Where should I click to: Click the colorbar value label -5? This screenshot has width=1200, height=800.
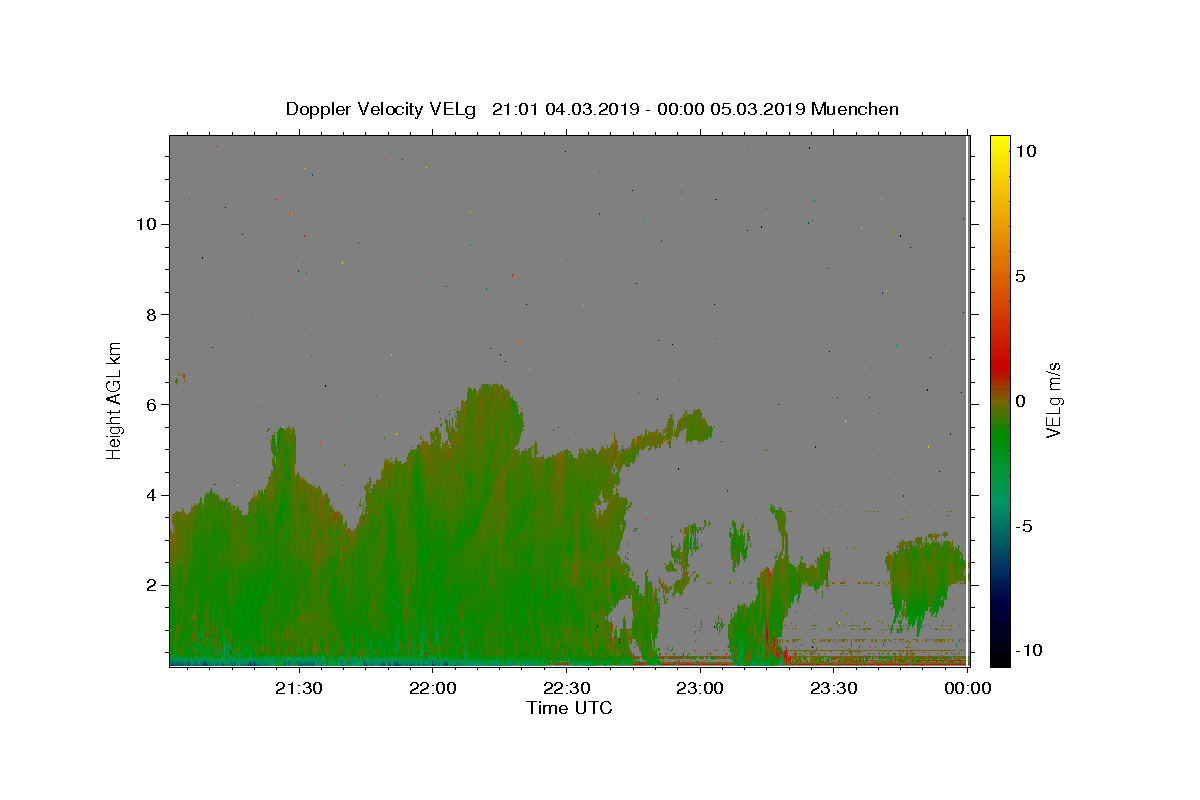click(1024, 526)
